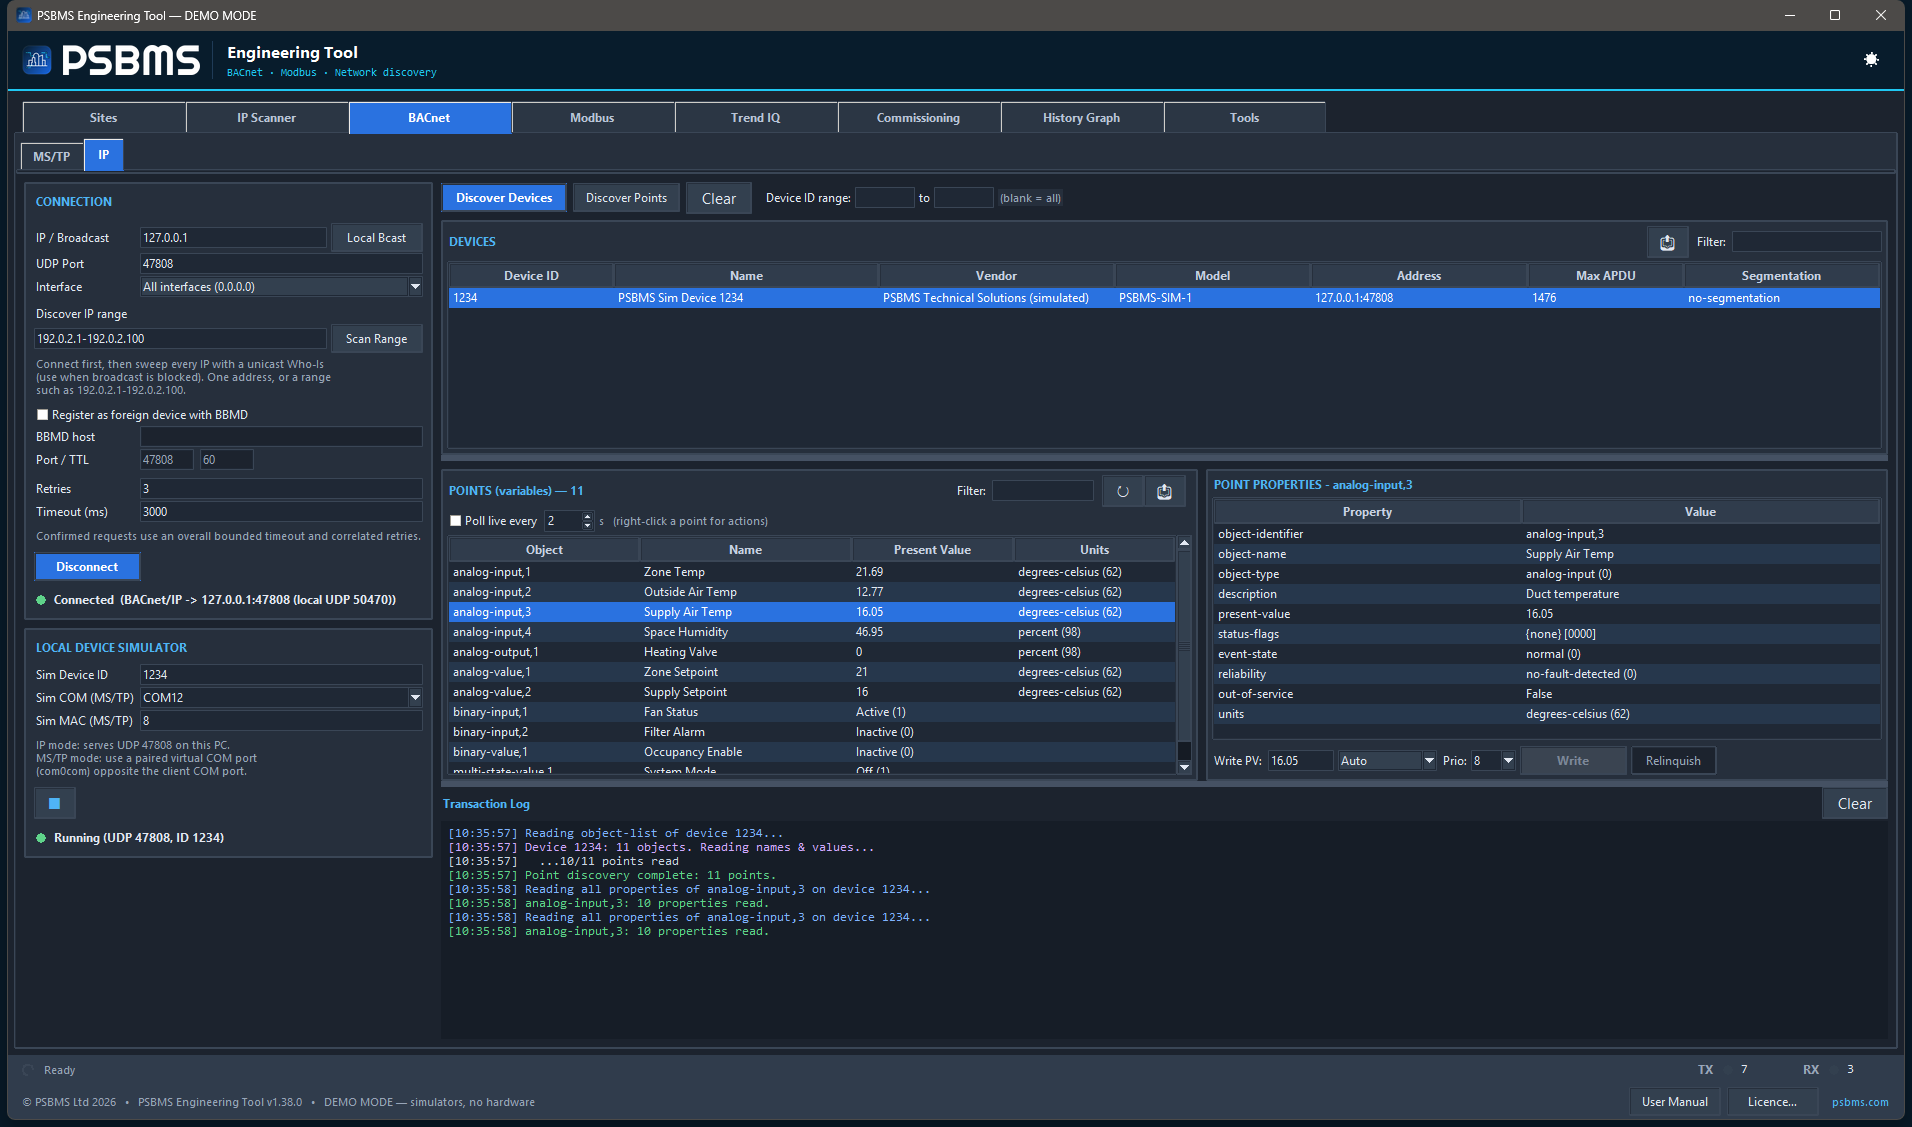The image size is (1912, 1127).
Task: Open the Prio priority dropdown
Action: click(x=1508, y=761)
